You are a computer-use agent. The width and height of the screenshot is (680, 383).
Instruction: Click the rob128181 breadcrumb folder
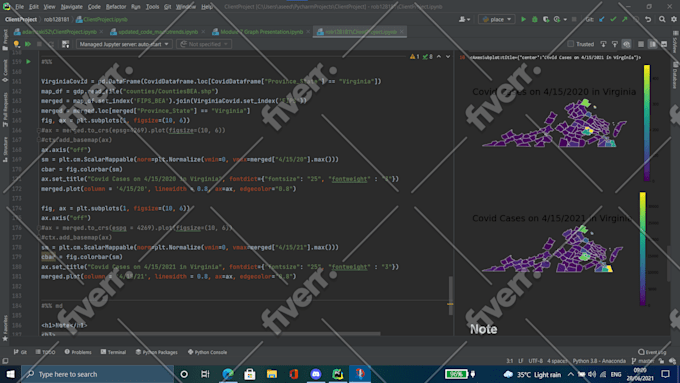pos(56,20)
